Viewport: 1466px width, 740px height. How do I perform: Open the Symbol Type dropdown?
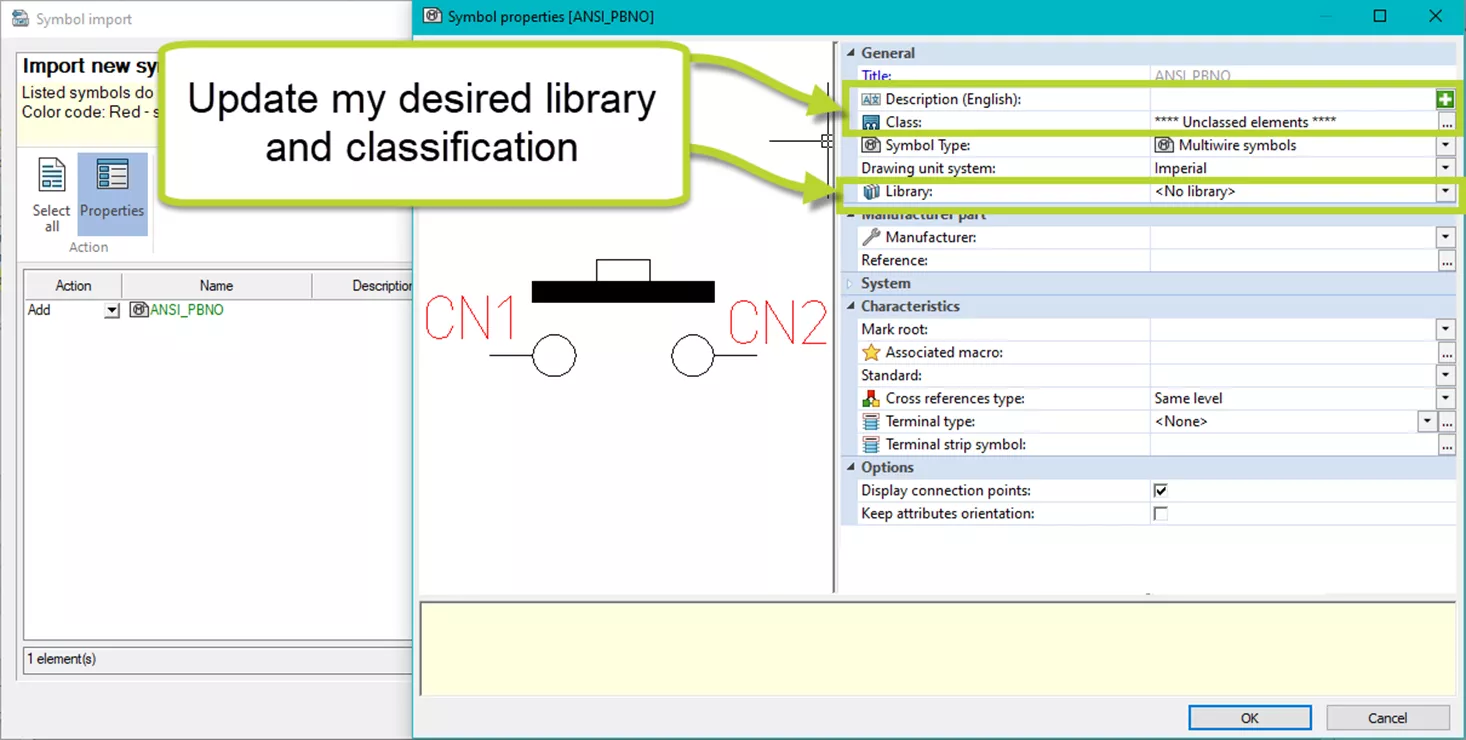[x=1446, y=145]
